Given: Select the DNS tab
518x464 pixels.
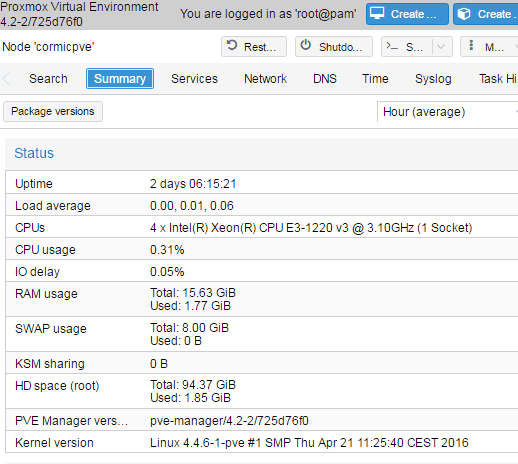Looking at the screenshot, I should [325, 79].
